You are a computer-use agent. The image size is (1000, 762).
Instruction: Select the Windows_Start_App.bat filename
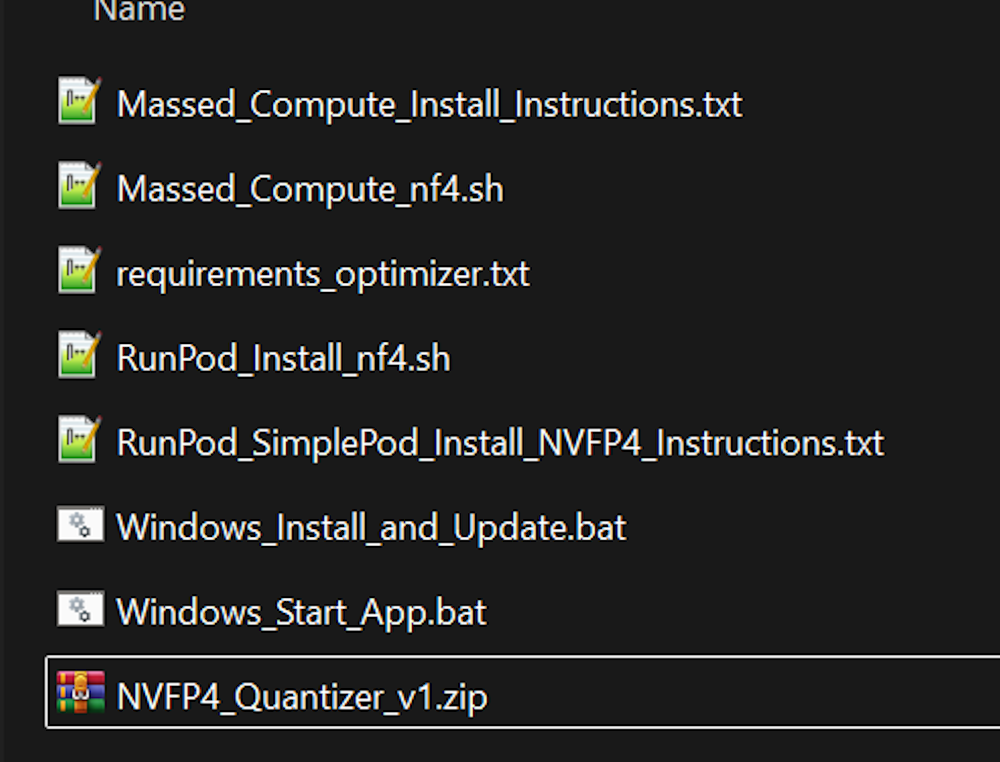click(x=301, y=613)
